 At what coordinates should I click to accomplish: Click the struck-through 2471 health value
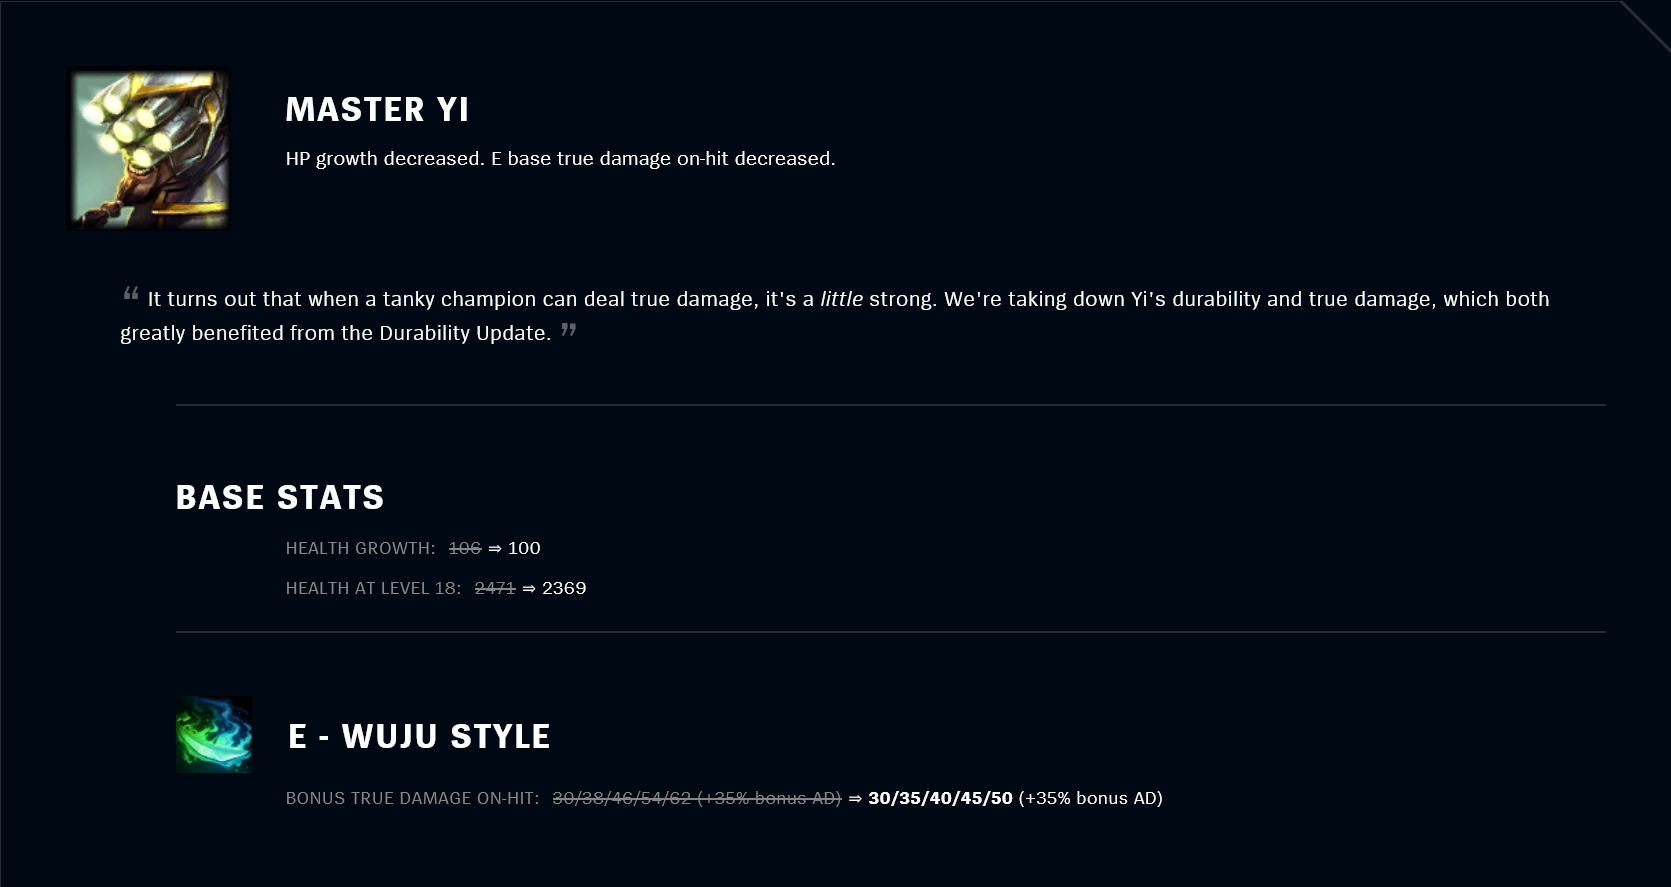495,588
